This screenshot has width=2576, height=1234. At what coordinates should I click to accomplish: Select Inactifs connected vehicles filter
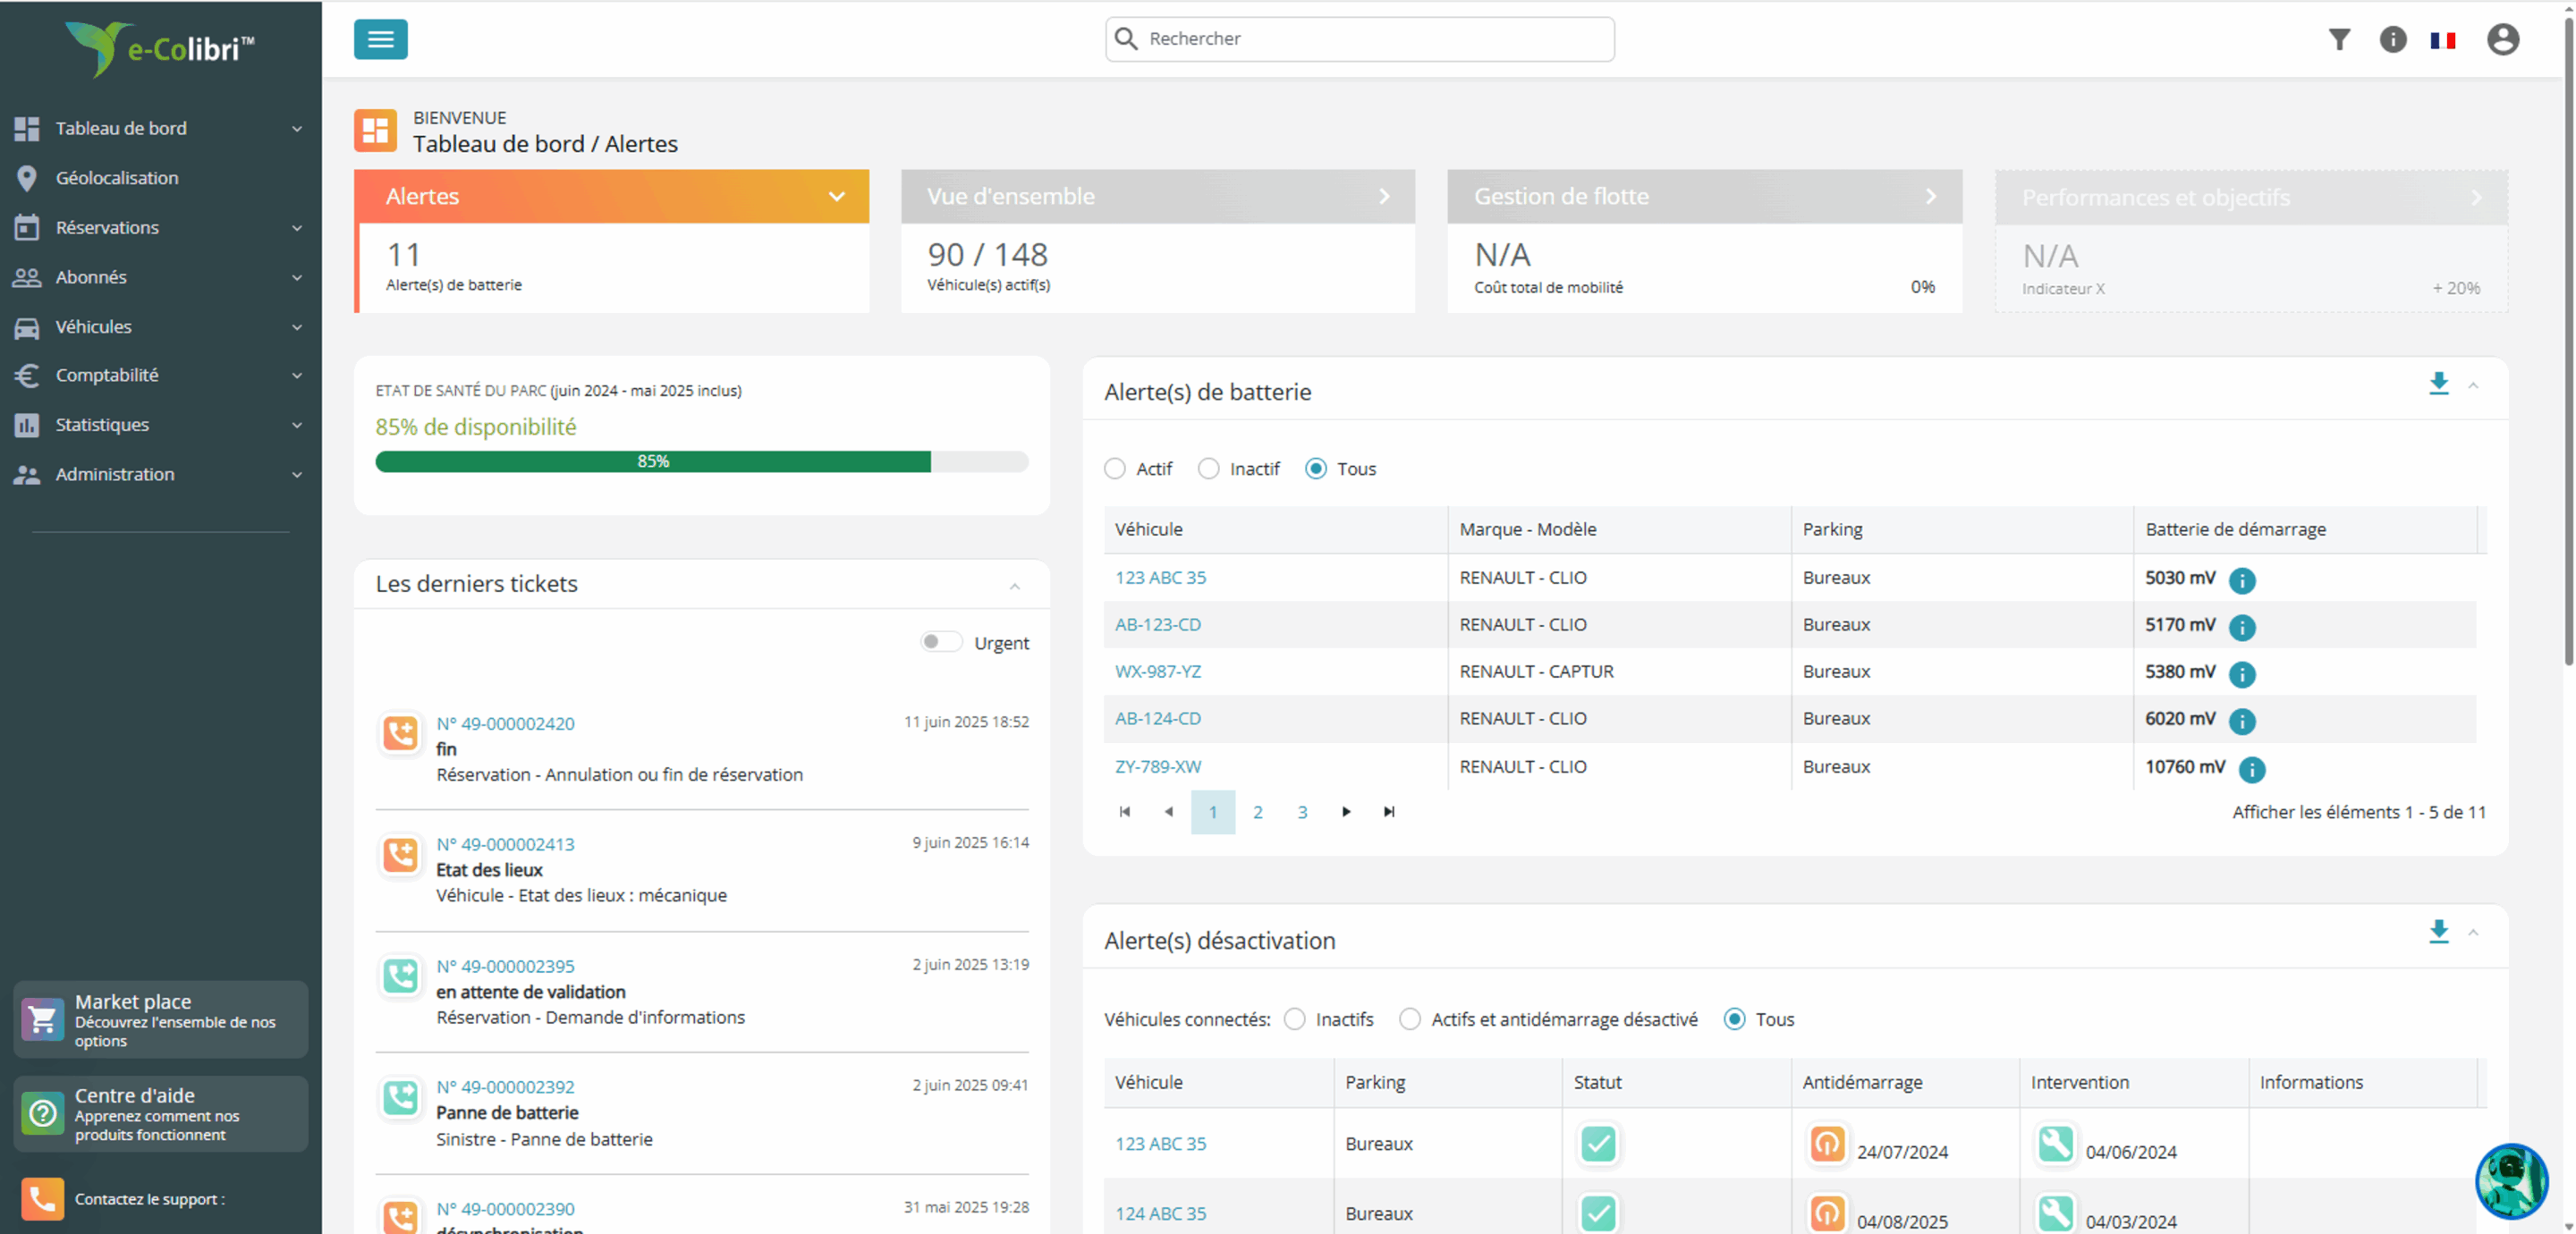click(x=1294, y=1019)
